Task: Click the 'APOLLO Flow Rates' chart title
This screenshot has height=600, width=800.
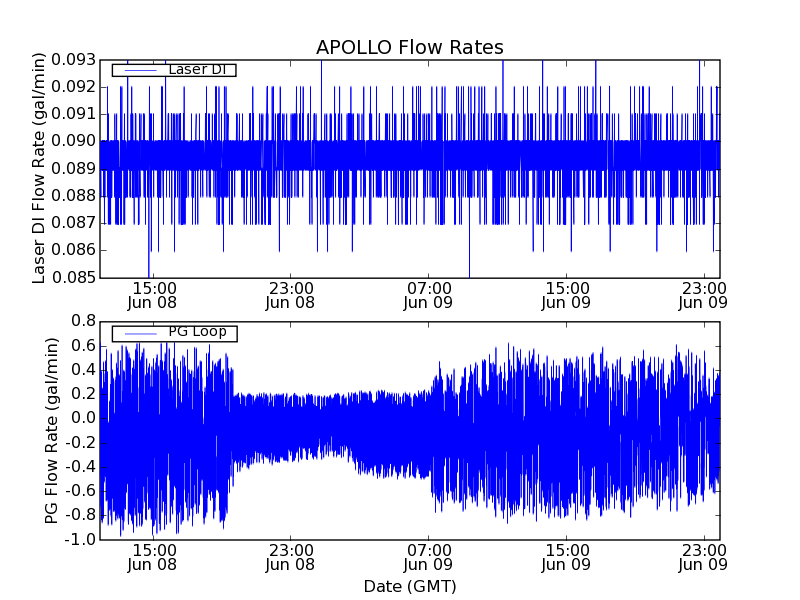Action: 410,47
